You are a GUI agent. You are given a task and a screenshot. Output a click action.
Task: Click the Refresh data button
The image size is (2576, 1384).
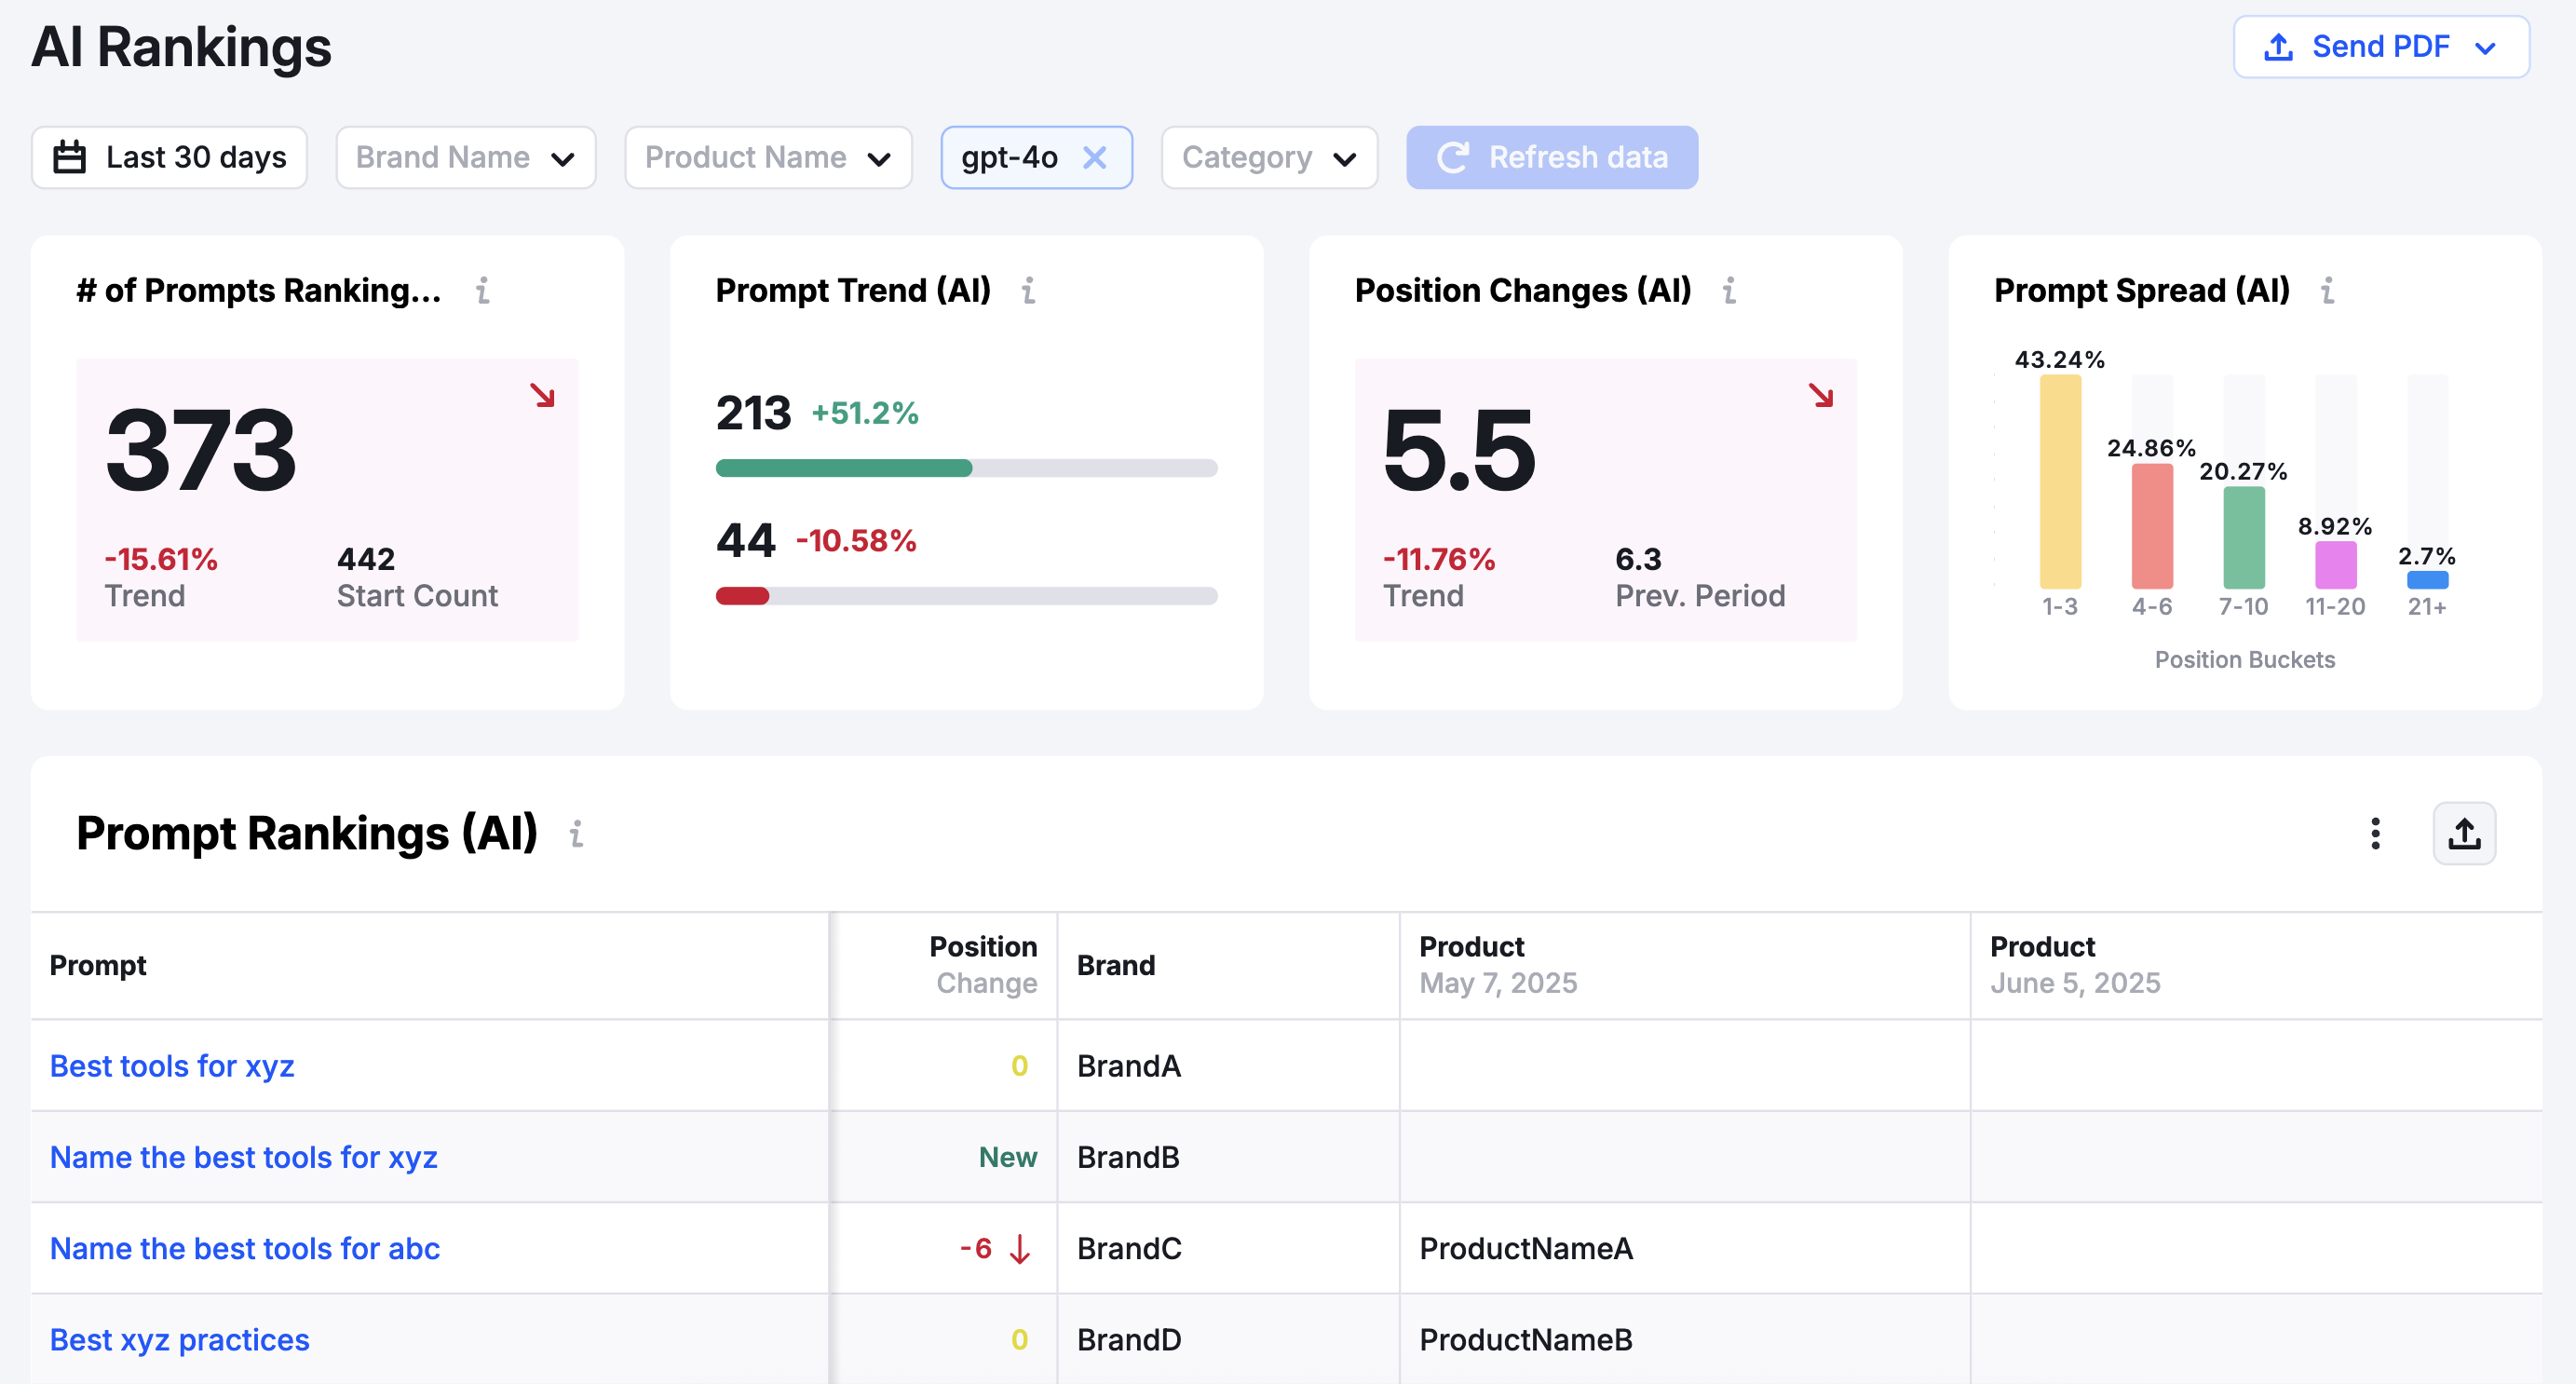pos(1551,157)
